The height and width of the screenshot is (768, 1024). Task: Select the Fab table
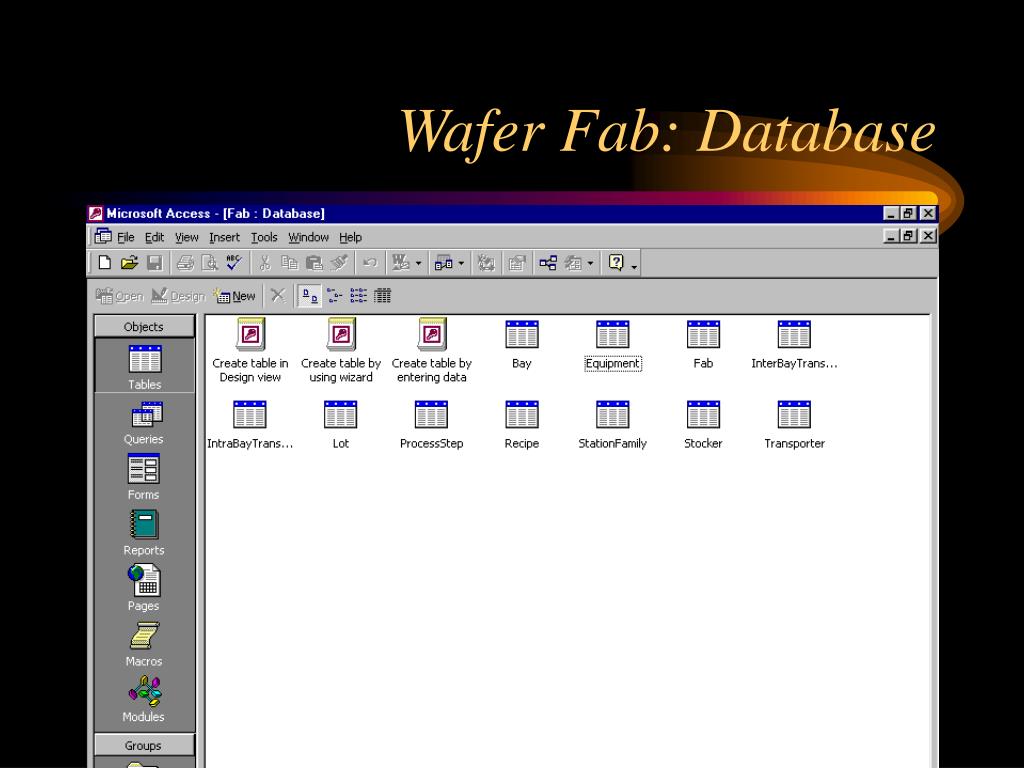pyautogui.click(x=703, y=345)
